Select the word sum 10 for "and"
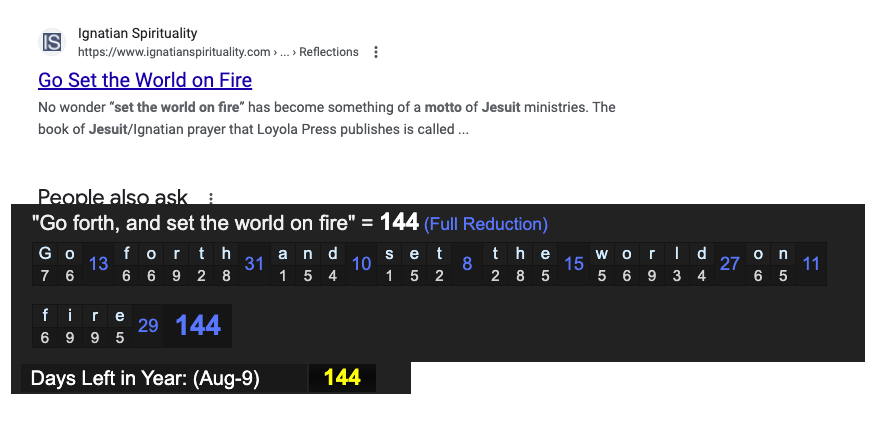Image resolution: width=880 pixels, height=425 pixels. [x=362, y=264]
